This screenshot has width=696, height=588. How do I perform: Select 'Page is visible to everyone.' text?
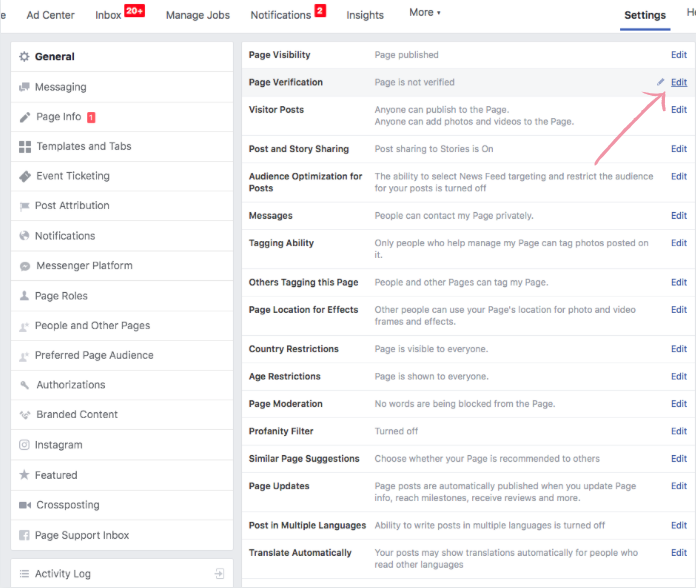pos(431,349)
